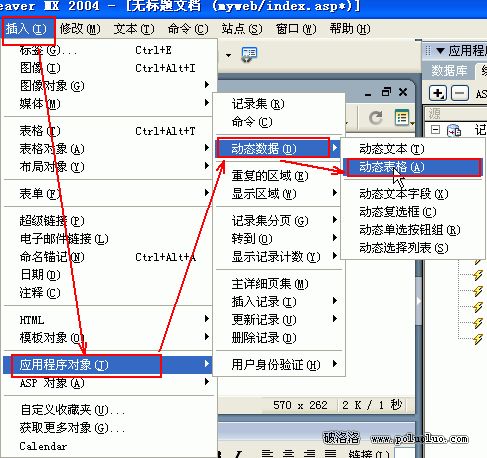
Task: Click the bottom lightning bolt field icon
Action: click(x=478, y=339)
